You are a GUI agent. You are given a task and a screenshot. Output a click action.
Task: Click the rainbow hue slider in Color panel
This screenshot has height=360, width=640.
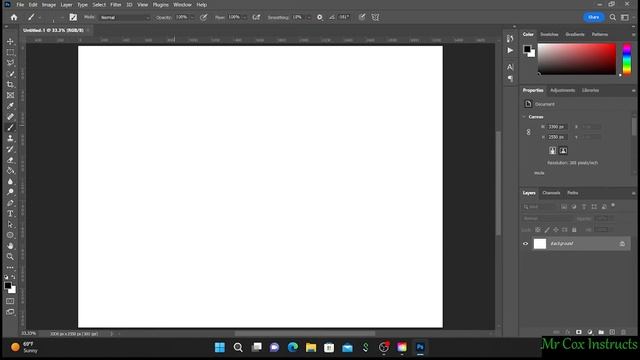pos(627,59)
